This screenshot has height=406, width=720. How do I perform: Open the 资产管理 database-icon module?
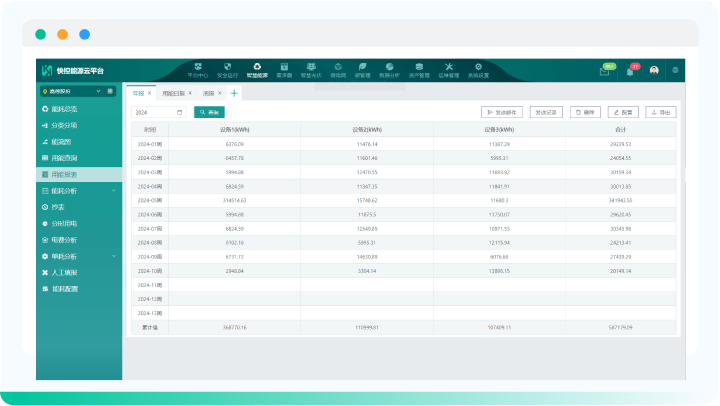(419, 70)
